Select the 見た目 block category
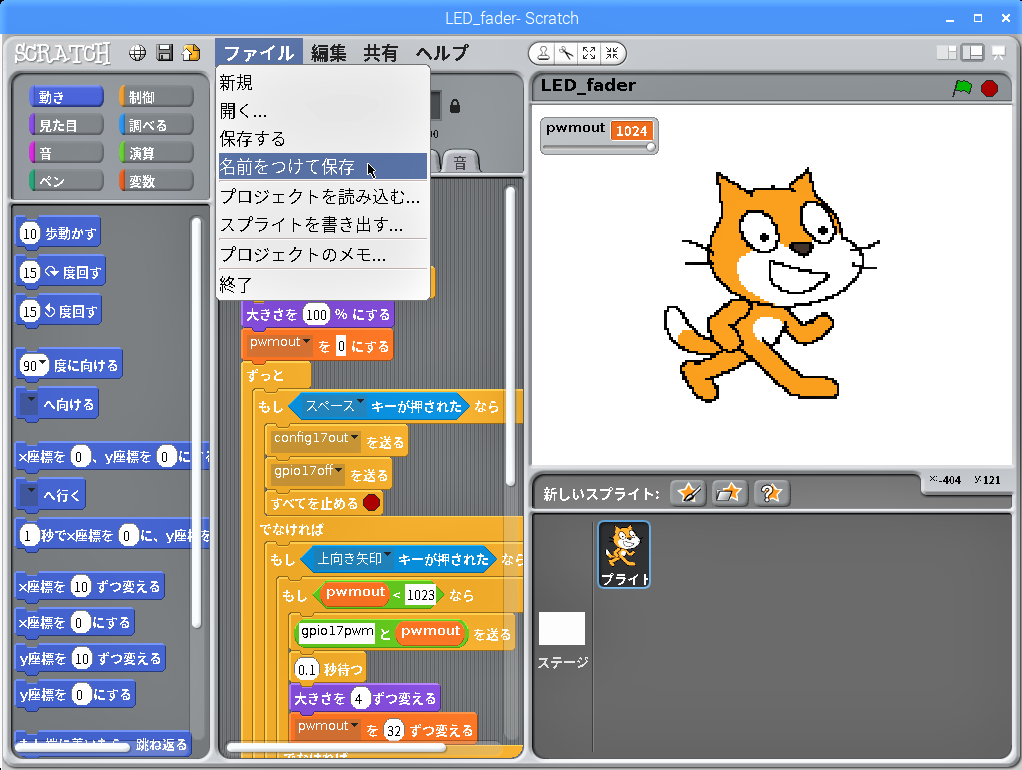 pos(66,125)
